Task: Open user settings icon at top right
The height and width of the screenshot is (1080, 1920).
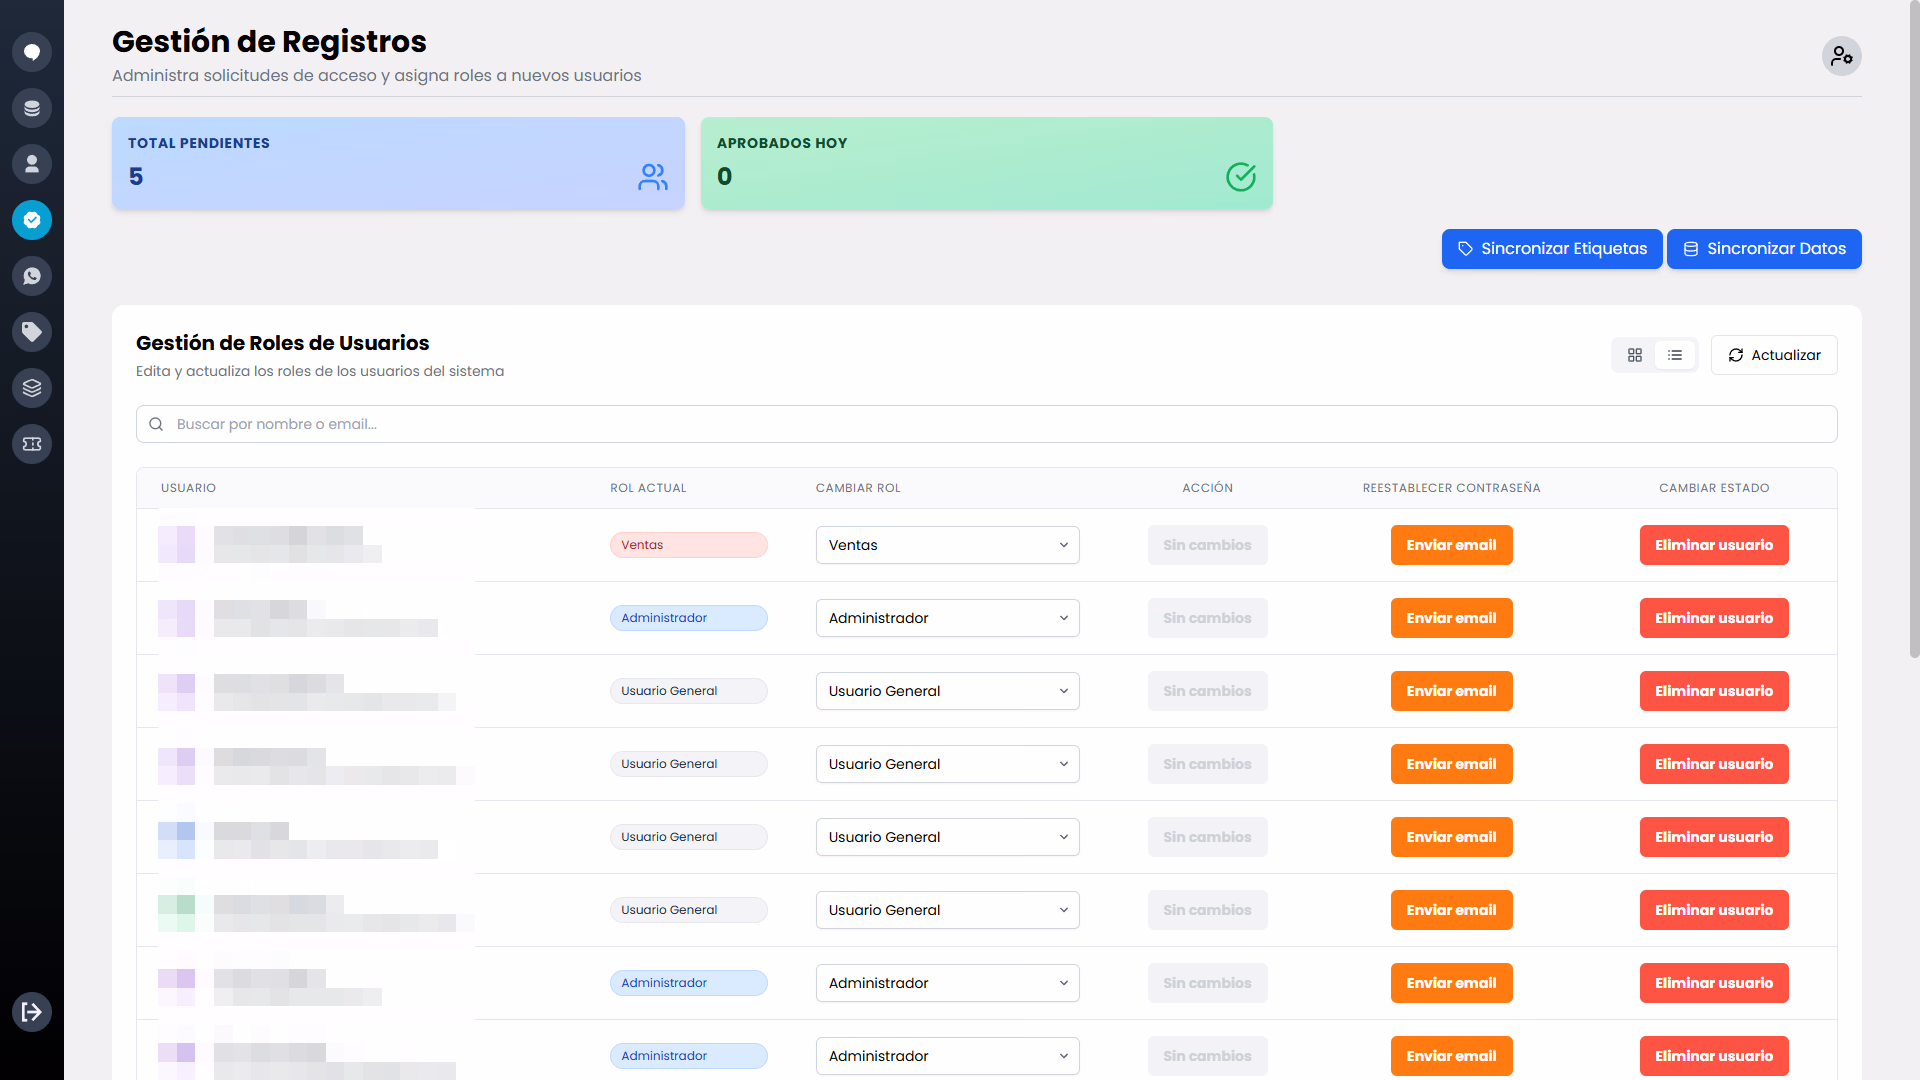Action: (1841, 56)
